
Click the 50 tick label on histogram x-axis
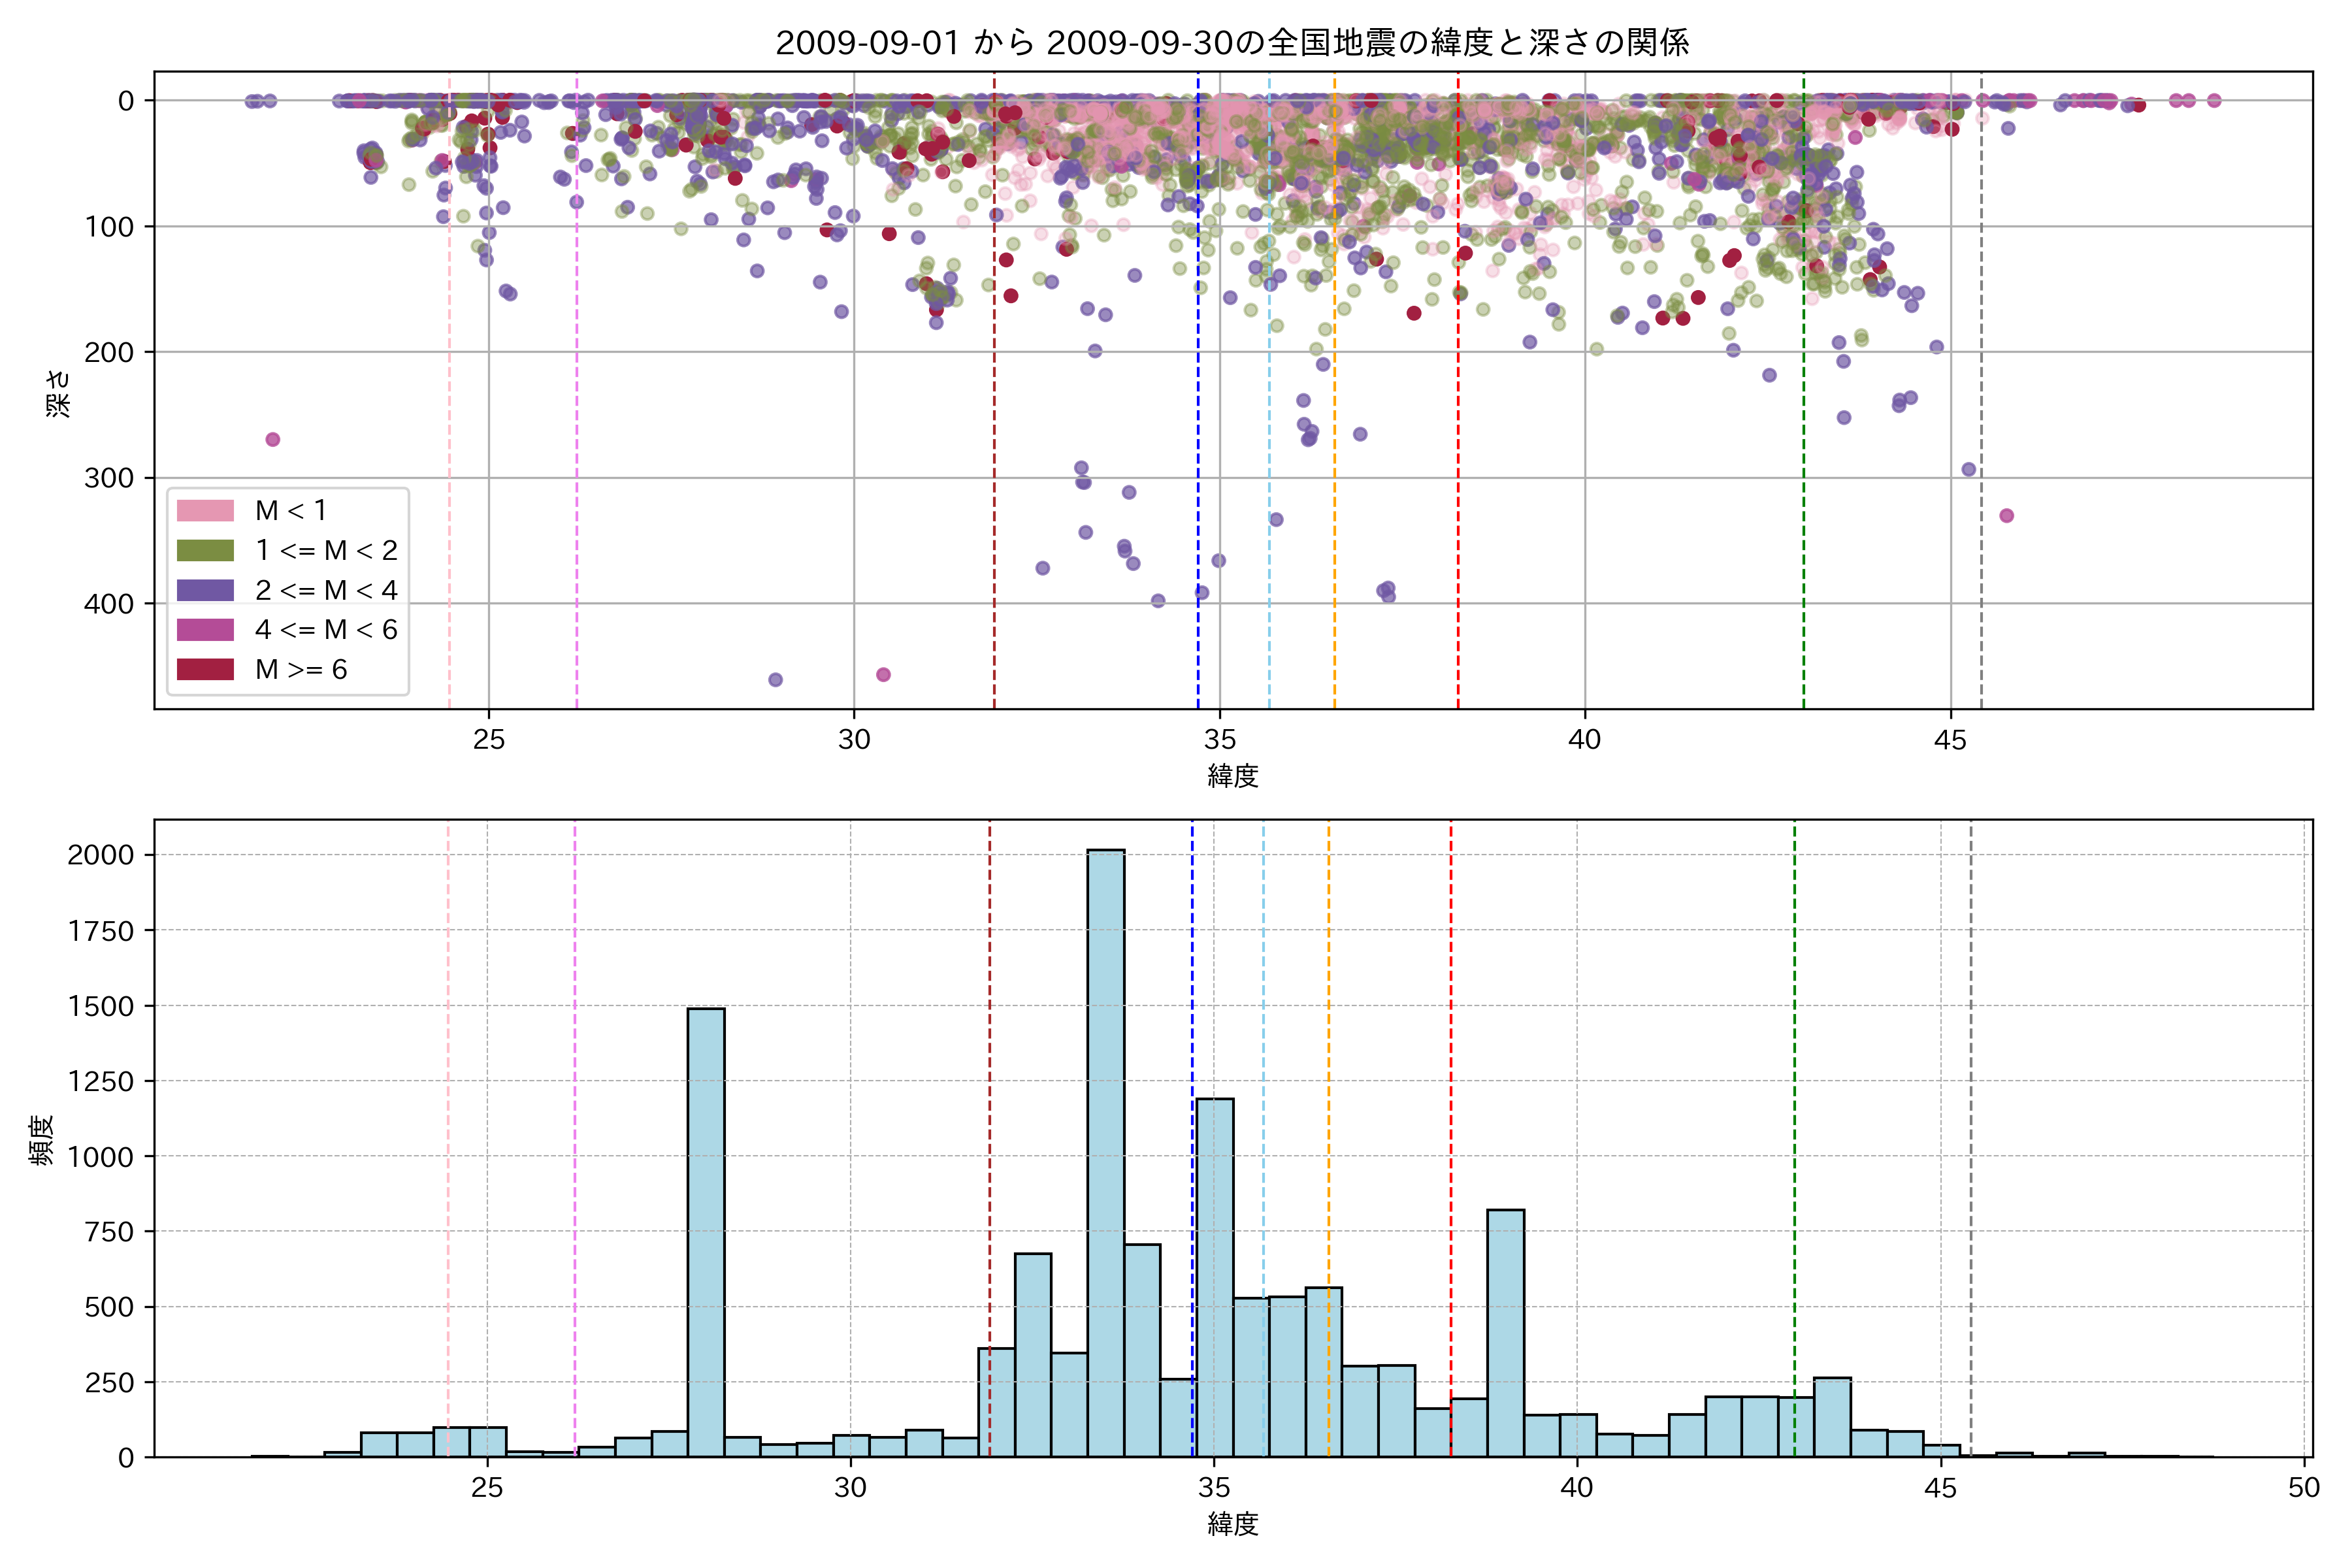2304,1488
